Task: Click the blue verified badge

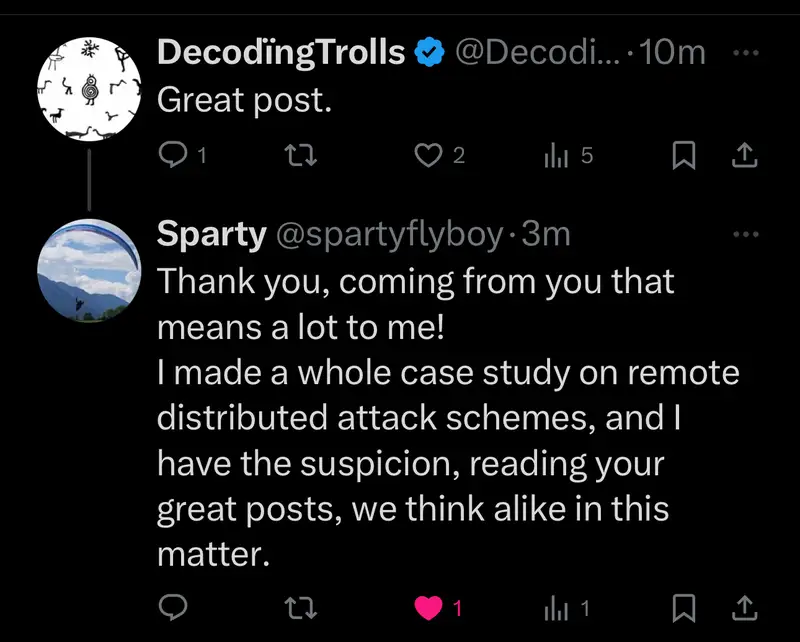Action: pyautogui.click(x=431, y=53)
